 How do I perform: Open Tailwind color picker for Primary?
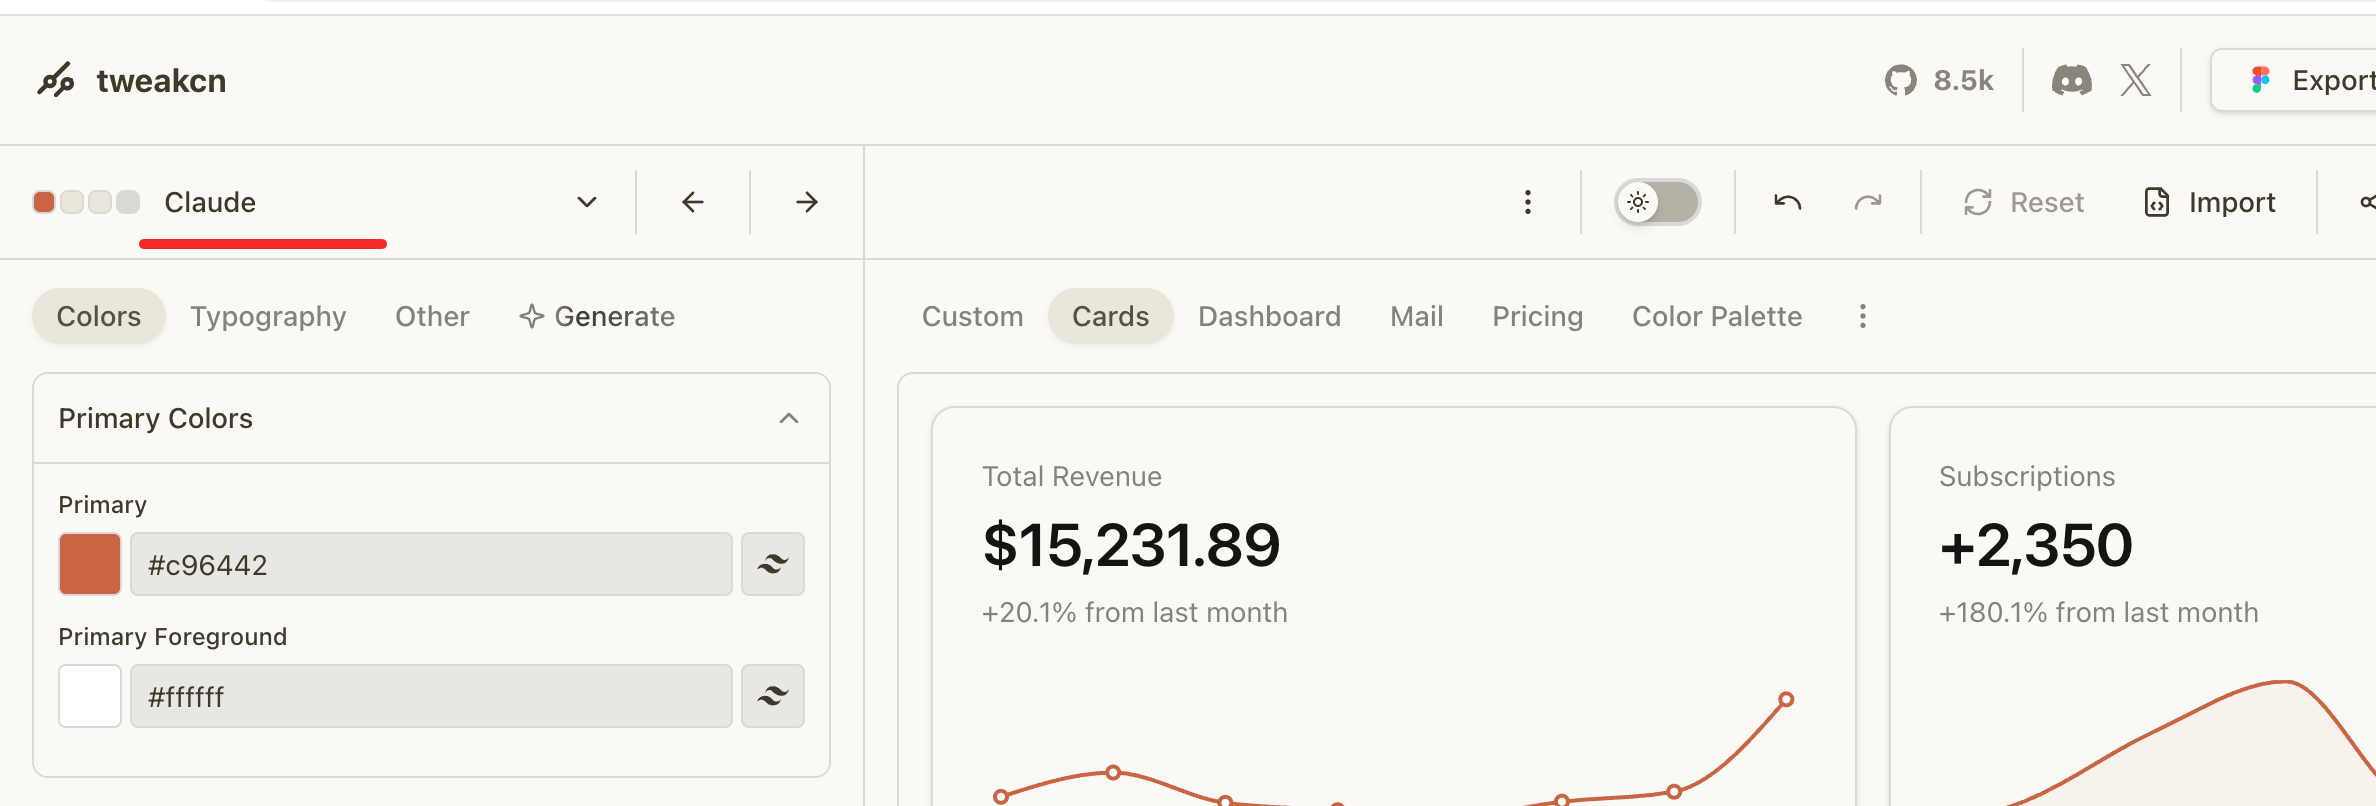click(x=773, y=564)
